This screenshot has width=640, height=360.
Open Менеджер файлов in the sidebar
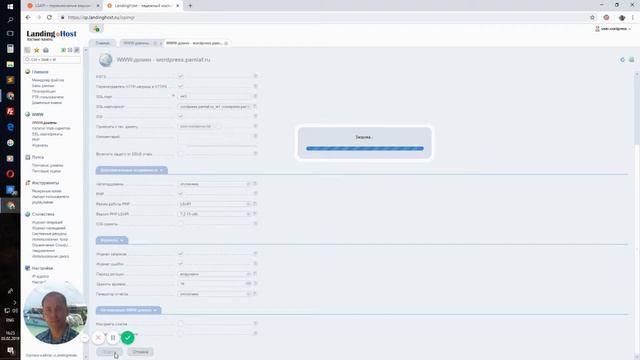[48, 80]
